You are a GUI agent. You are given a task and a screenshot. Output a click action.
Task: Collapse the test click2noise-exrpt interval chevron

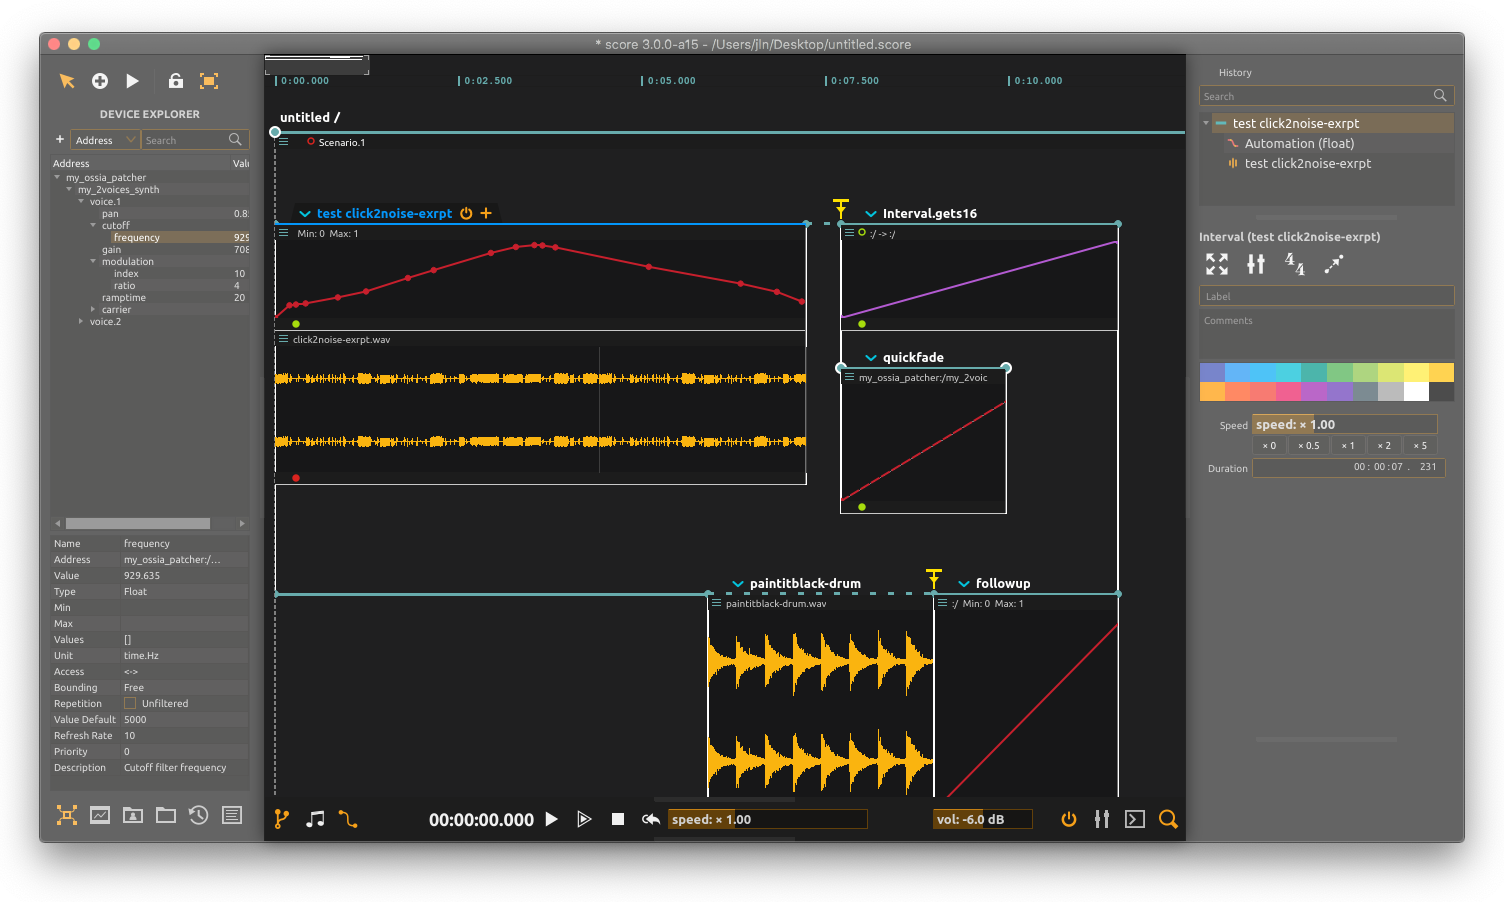[305, 213]
